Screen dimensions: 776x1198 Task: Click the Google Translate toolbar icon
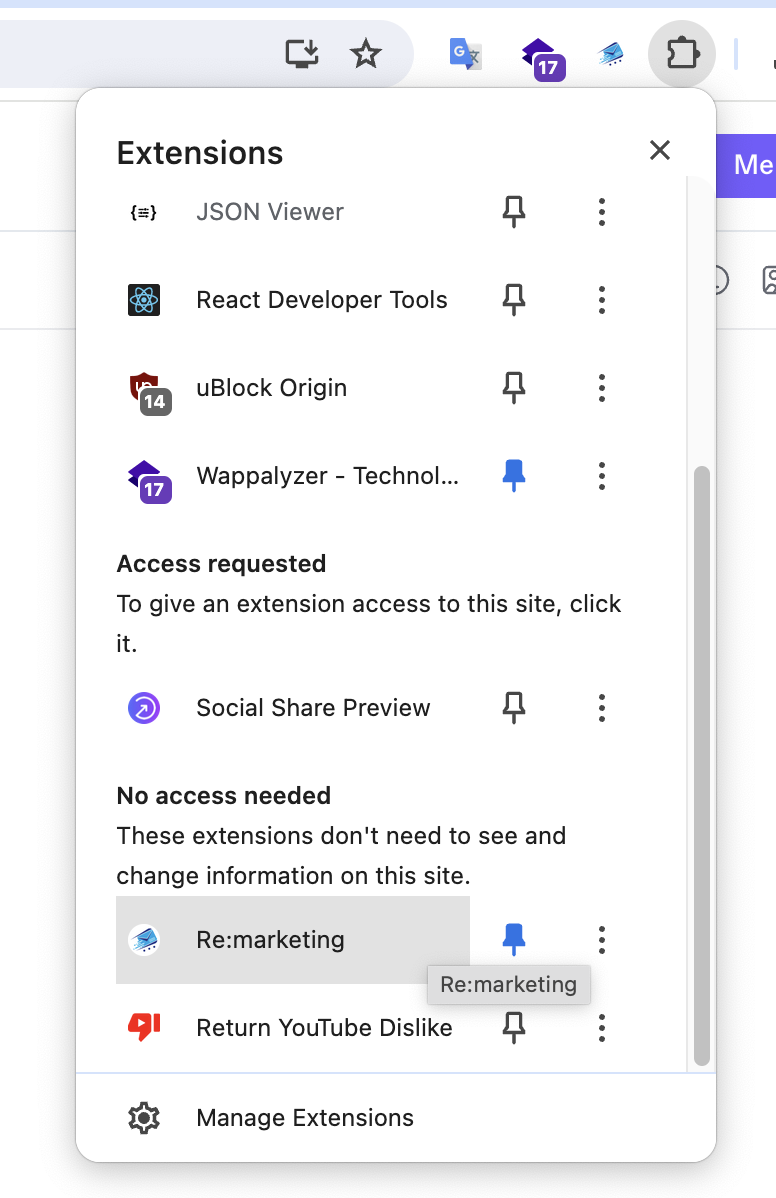(464, 54)
